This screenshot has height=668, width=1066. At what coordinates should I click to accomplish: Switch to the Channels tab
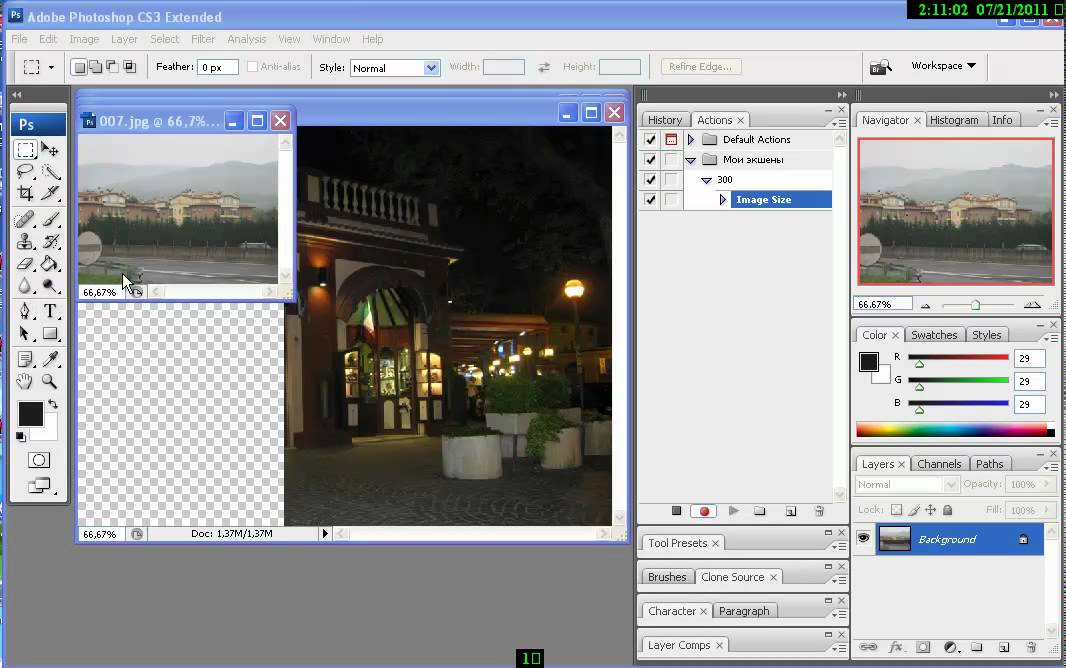(939, 464)
